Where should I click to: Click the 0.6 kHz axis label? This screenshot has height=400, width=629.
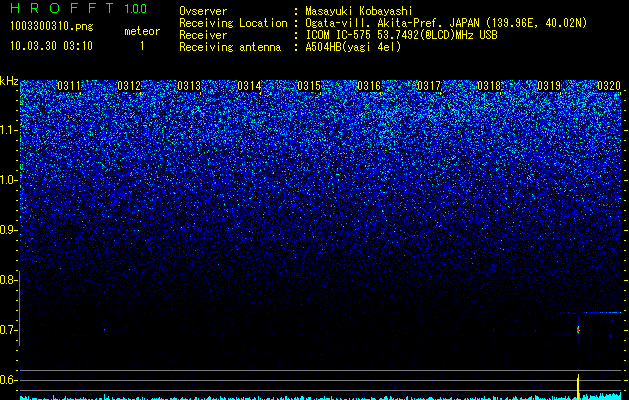tap(7, 380)
